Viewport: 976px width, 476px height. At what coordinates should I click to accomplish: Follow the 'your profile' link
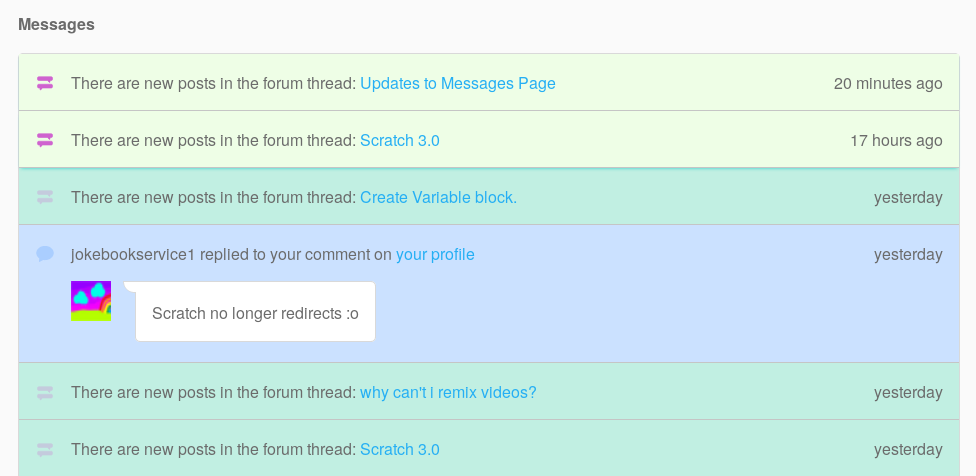click(435, 254)
